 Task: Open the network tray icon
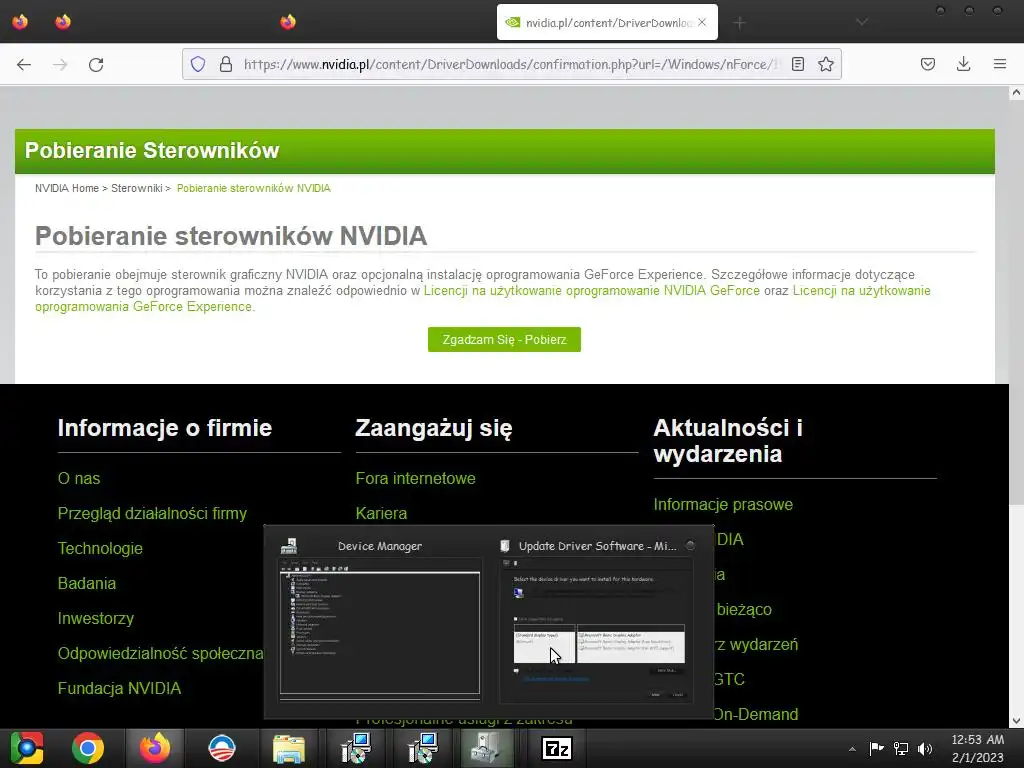[901, 748]
